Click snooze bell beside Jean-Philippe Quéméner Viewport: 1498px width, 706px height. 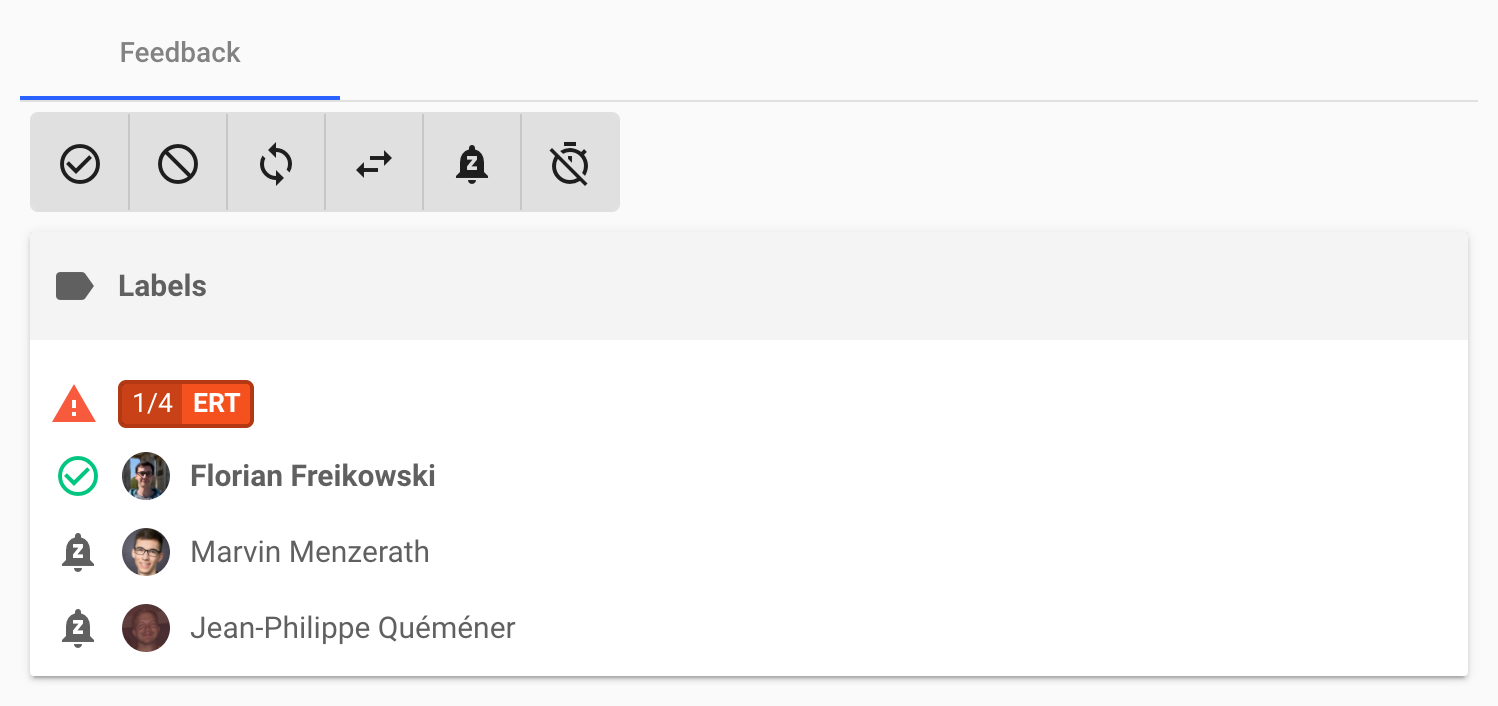pyautogui.click(x=78, y=628)
